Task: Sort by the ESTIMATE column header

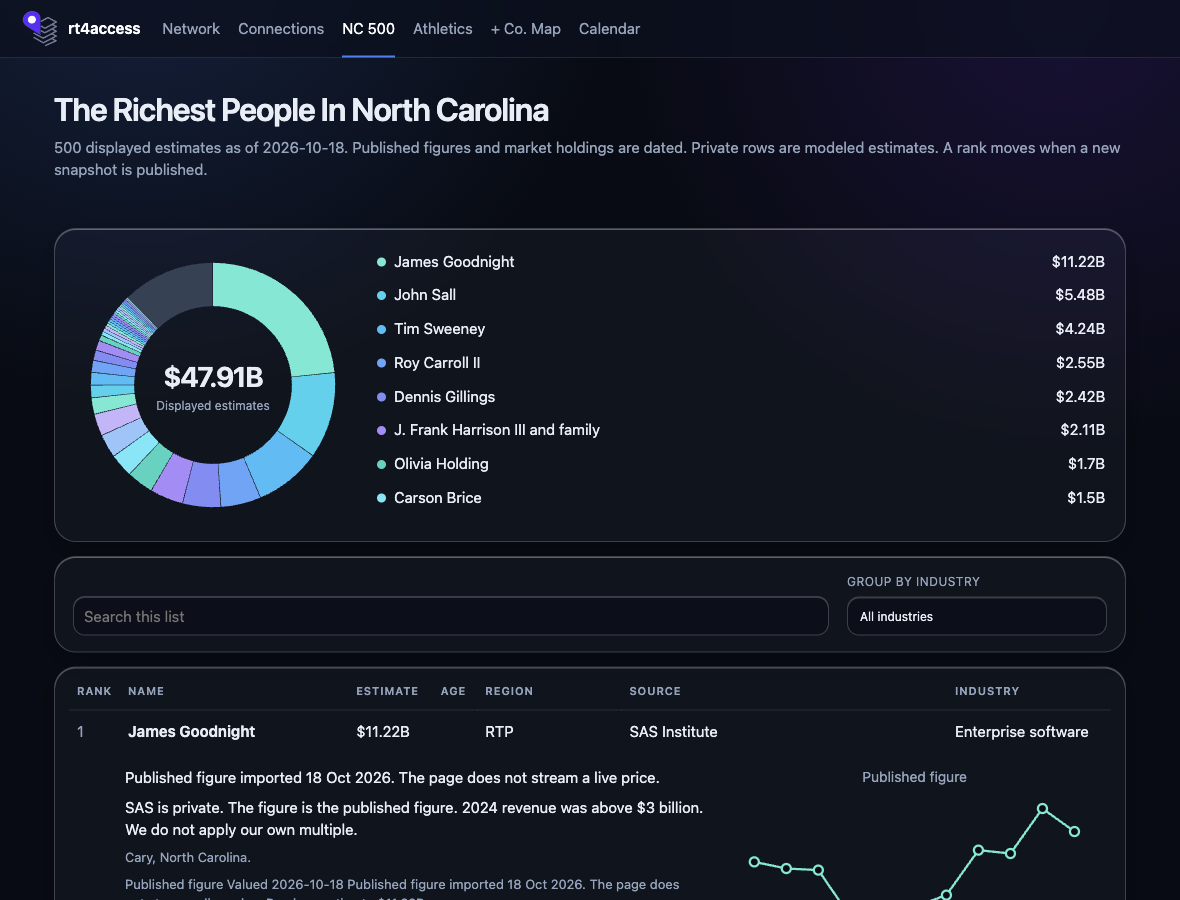Action: click(x=387, y=691)
